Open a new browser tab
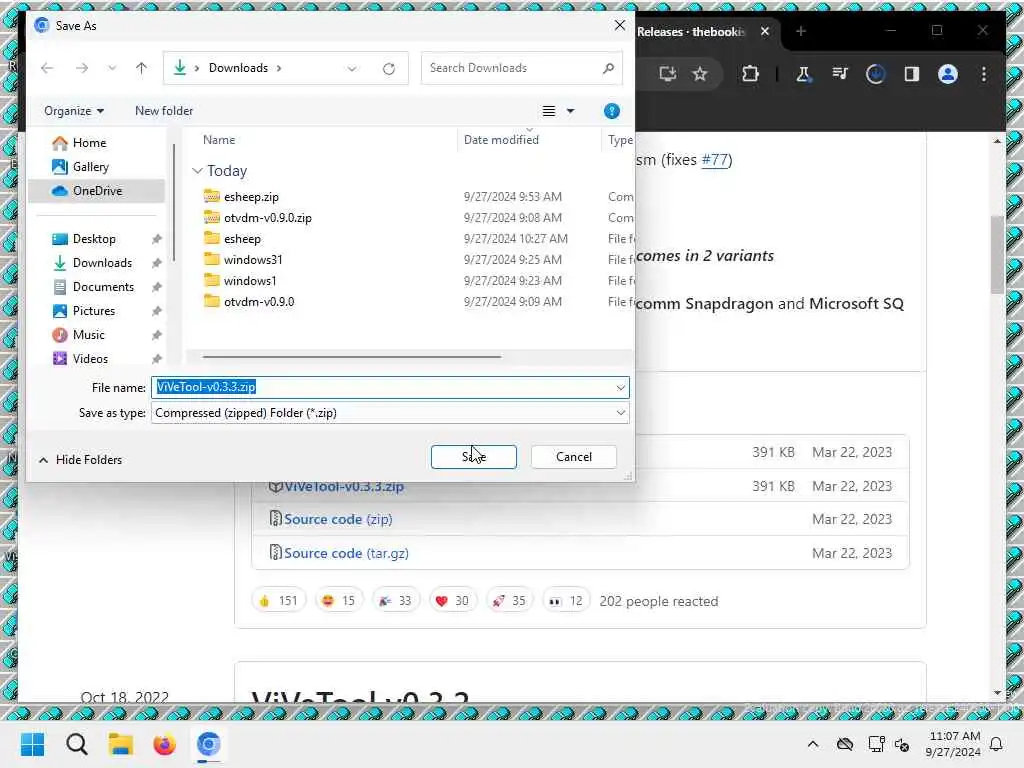The width and height of the screenshot is (1024, 768). pos(801,31)
